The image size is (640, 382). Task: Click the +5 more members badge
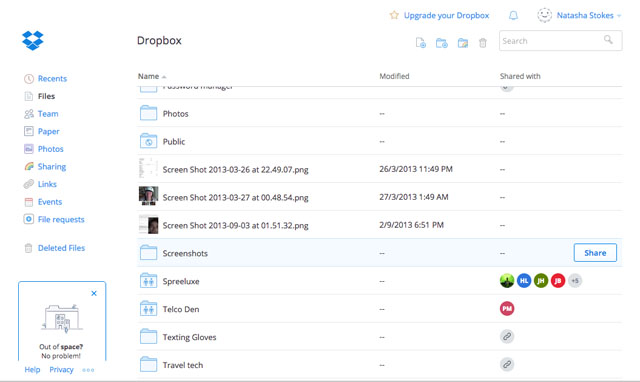(575, 281)
